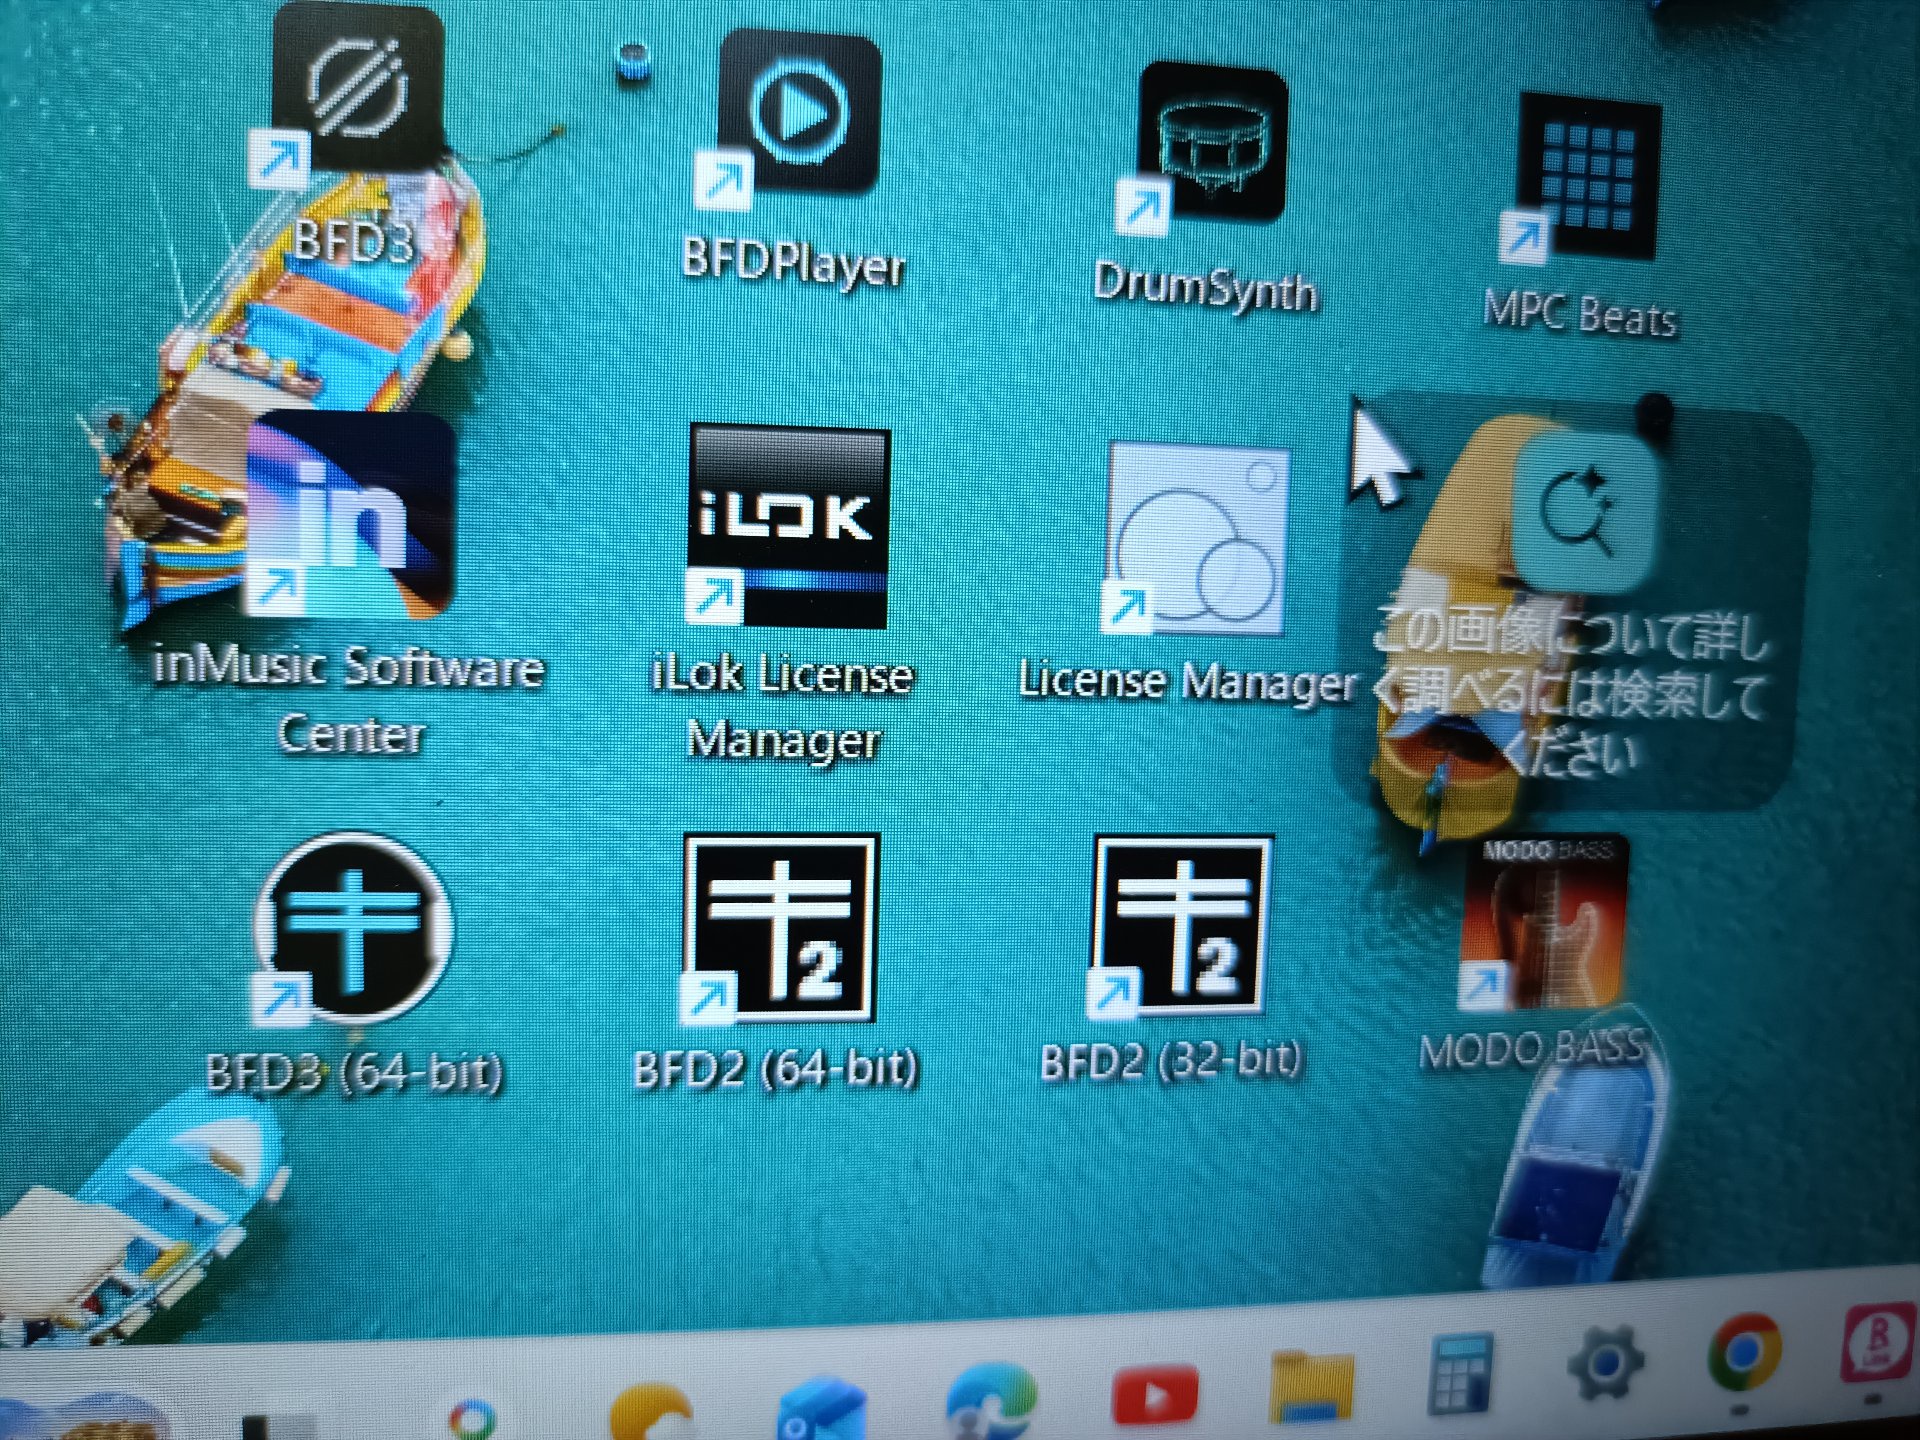Open the DrumSynth desktop shortcut
Image resolution: width=1920 pixels, height=1440 pixels.
tap(1213, 142)
